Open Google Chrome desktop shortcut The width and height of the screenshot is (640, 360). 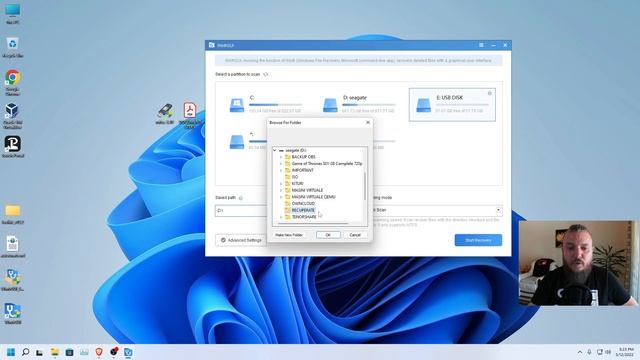coord(13,82)
